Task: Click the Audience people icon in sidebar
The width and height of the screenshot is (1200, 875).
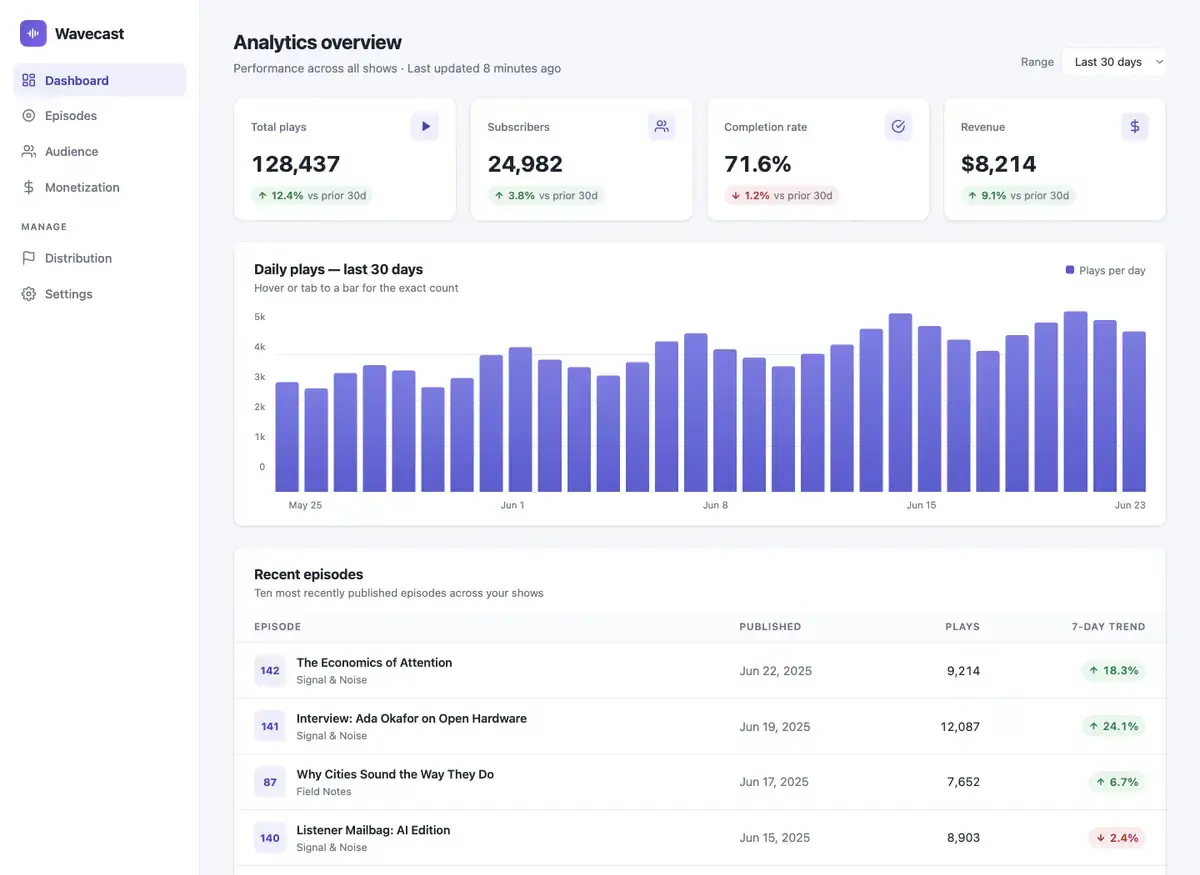Action: click(x=29, y=152)
